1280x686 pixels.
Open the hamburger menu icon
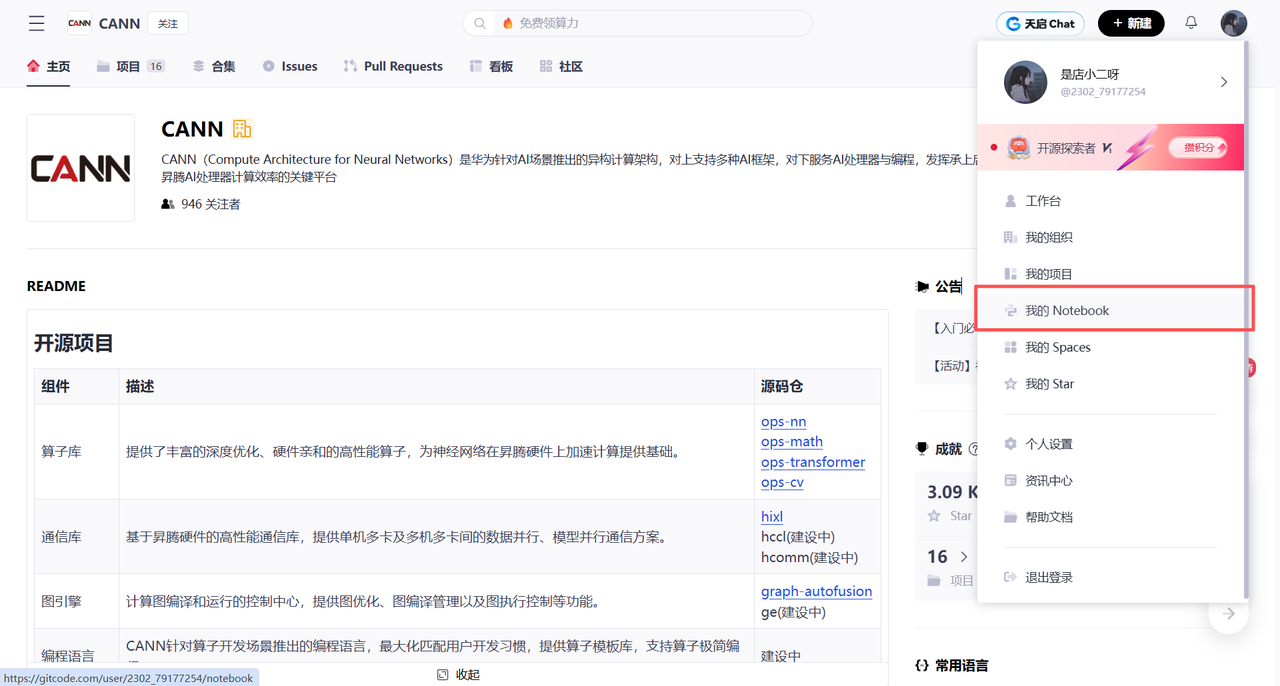click(37, 23)
